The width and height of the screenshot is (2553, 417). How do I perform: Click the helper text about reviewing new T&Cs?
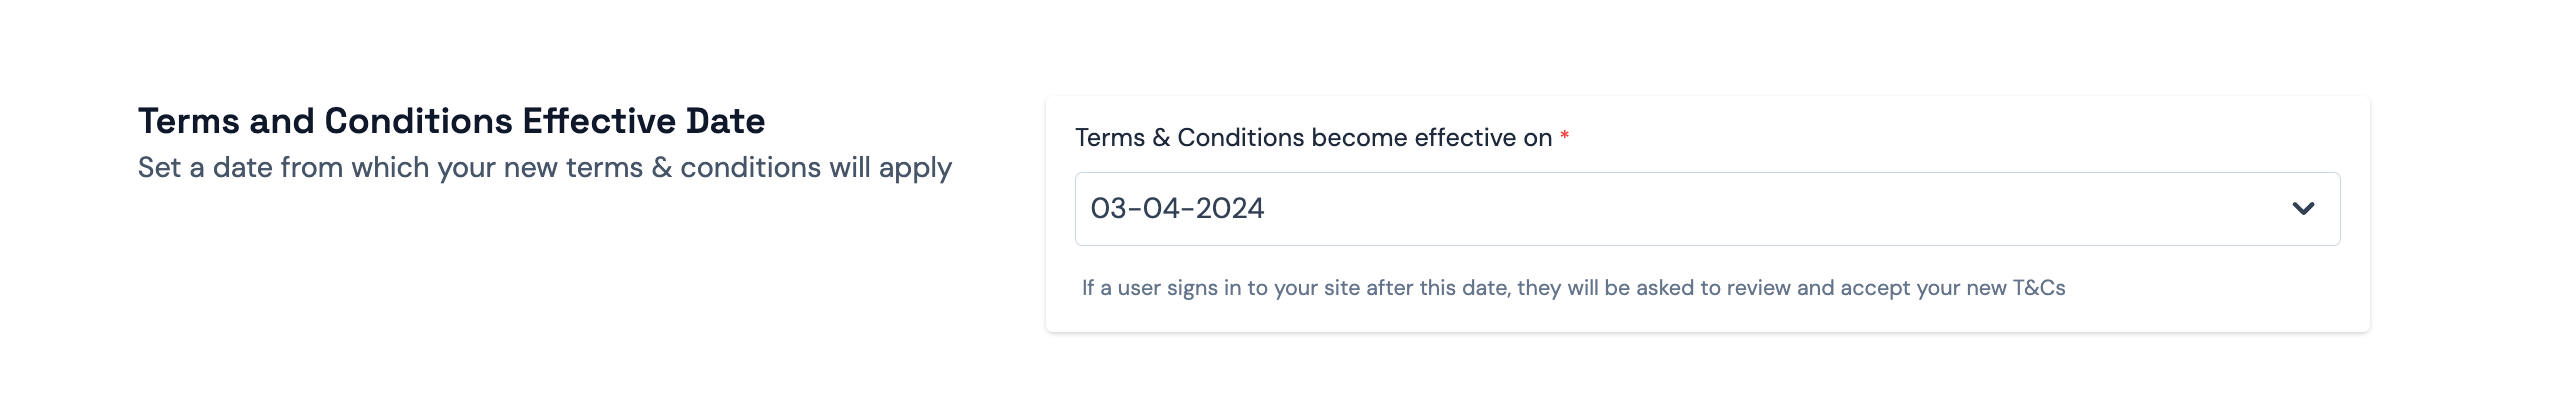pos(1573,288)
